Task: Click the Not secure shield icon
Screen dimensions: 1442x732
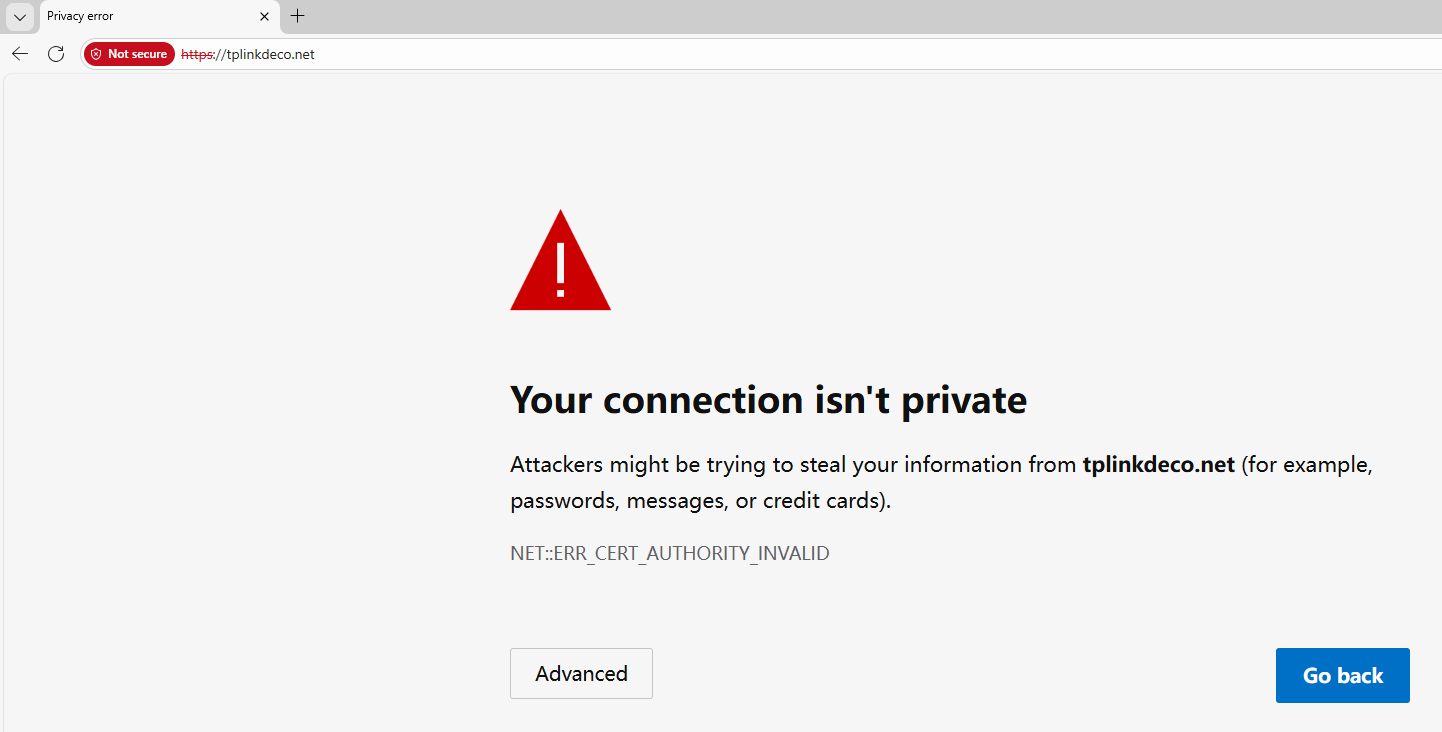Action: pyautogui.click(x=96, y=53)
